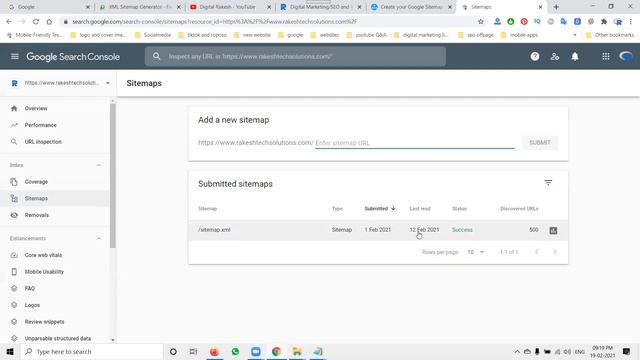Viewport: 640px width, 360px height.
Task: Go to browser home page
Action: click(x=49, y=22)
